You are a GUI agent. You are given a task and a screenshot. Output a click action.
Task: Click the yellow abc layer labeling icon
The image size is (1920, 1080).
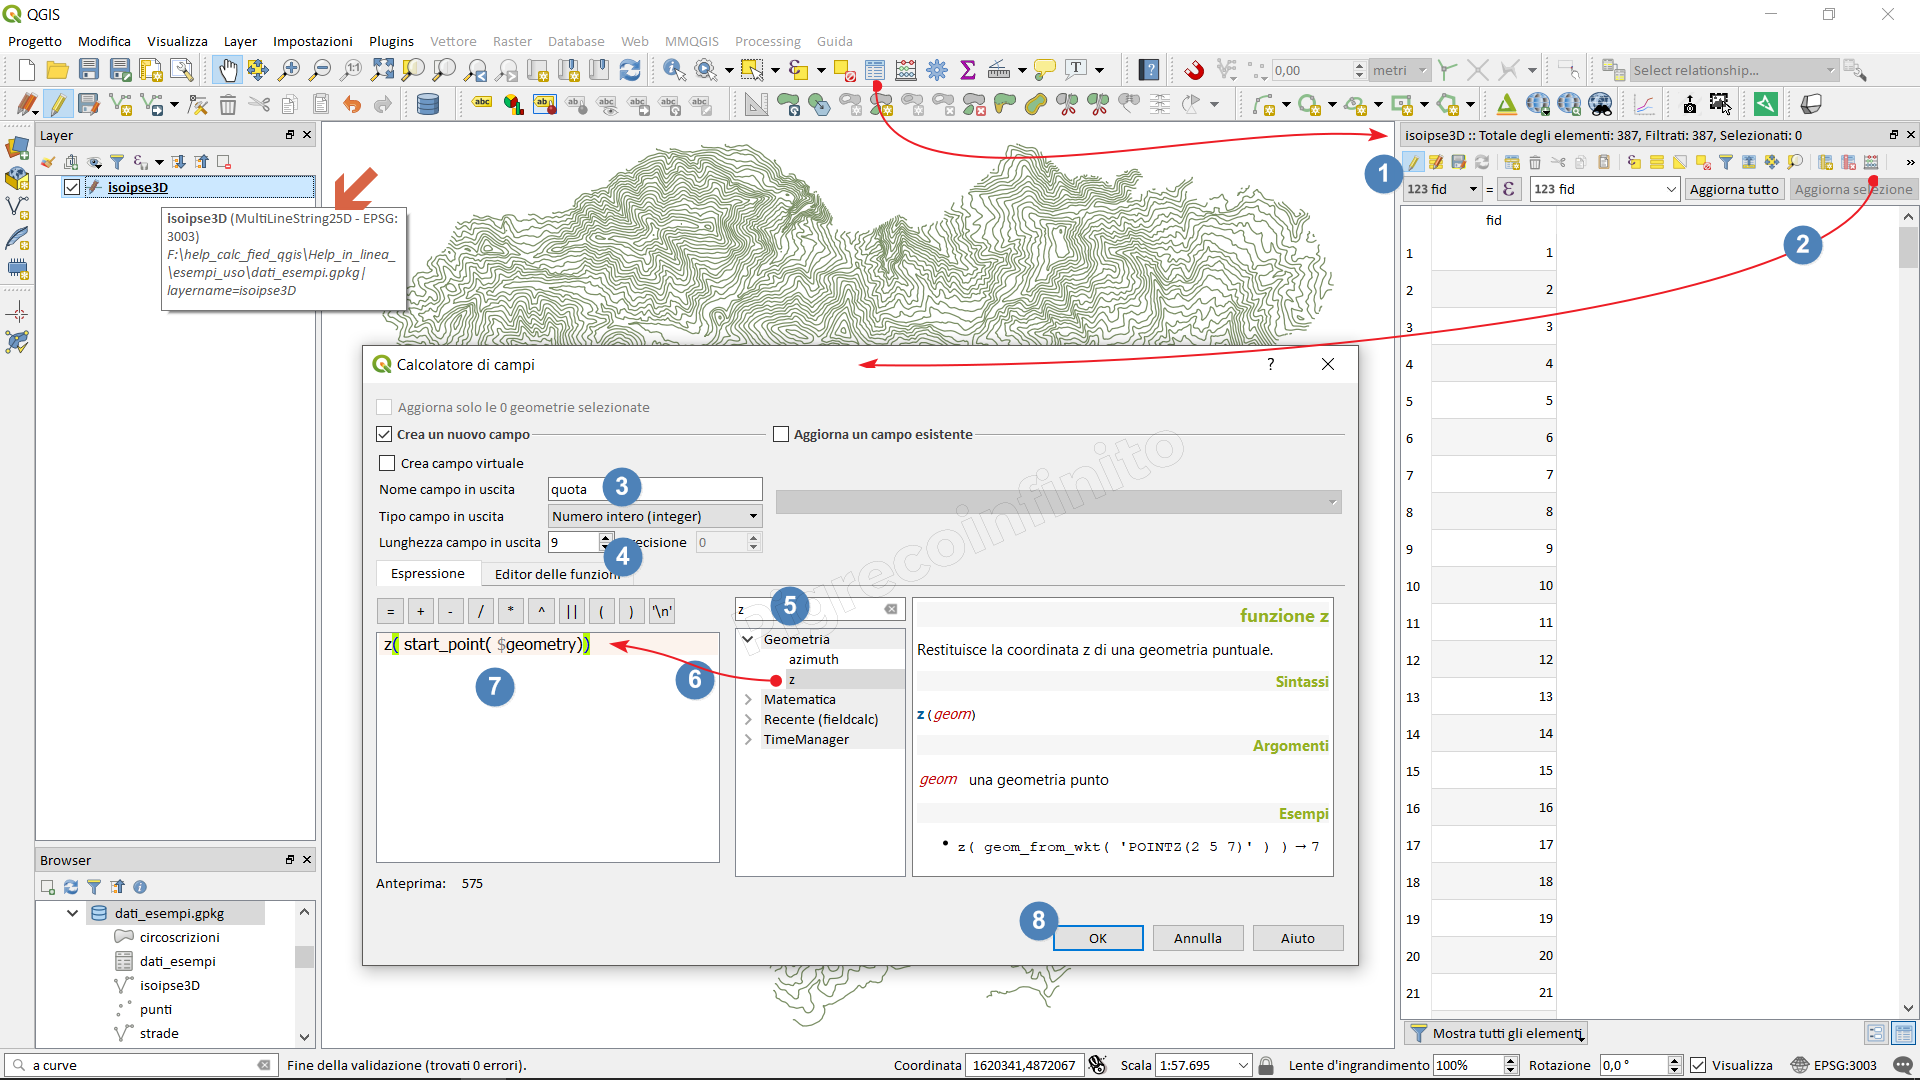click(x=482, y=104)
